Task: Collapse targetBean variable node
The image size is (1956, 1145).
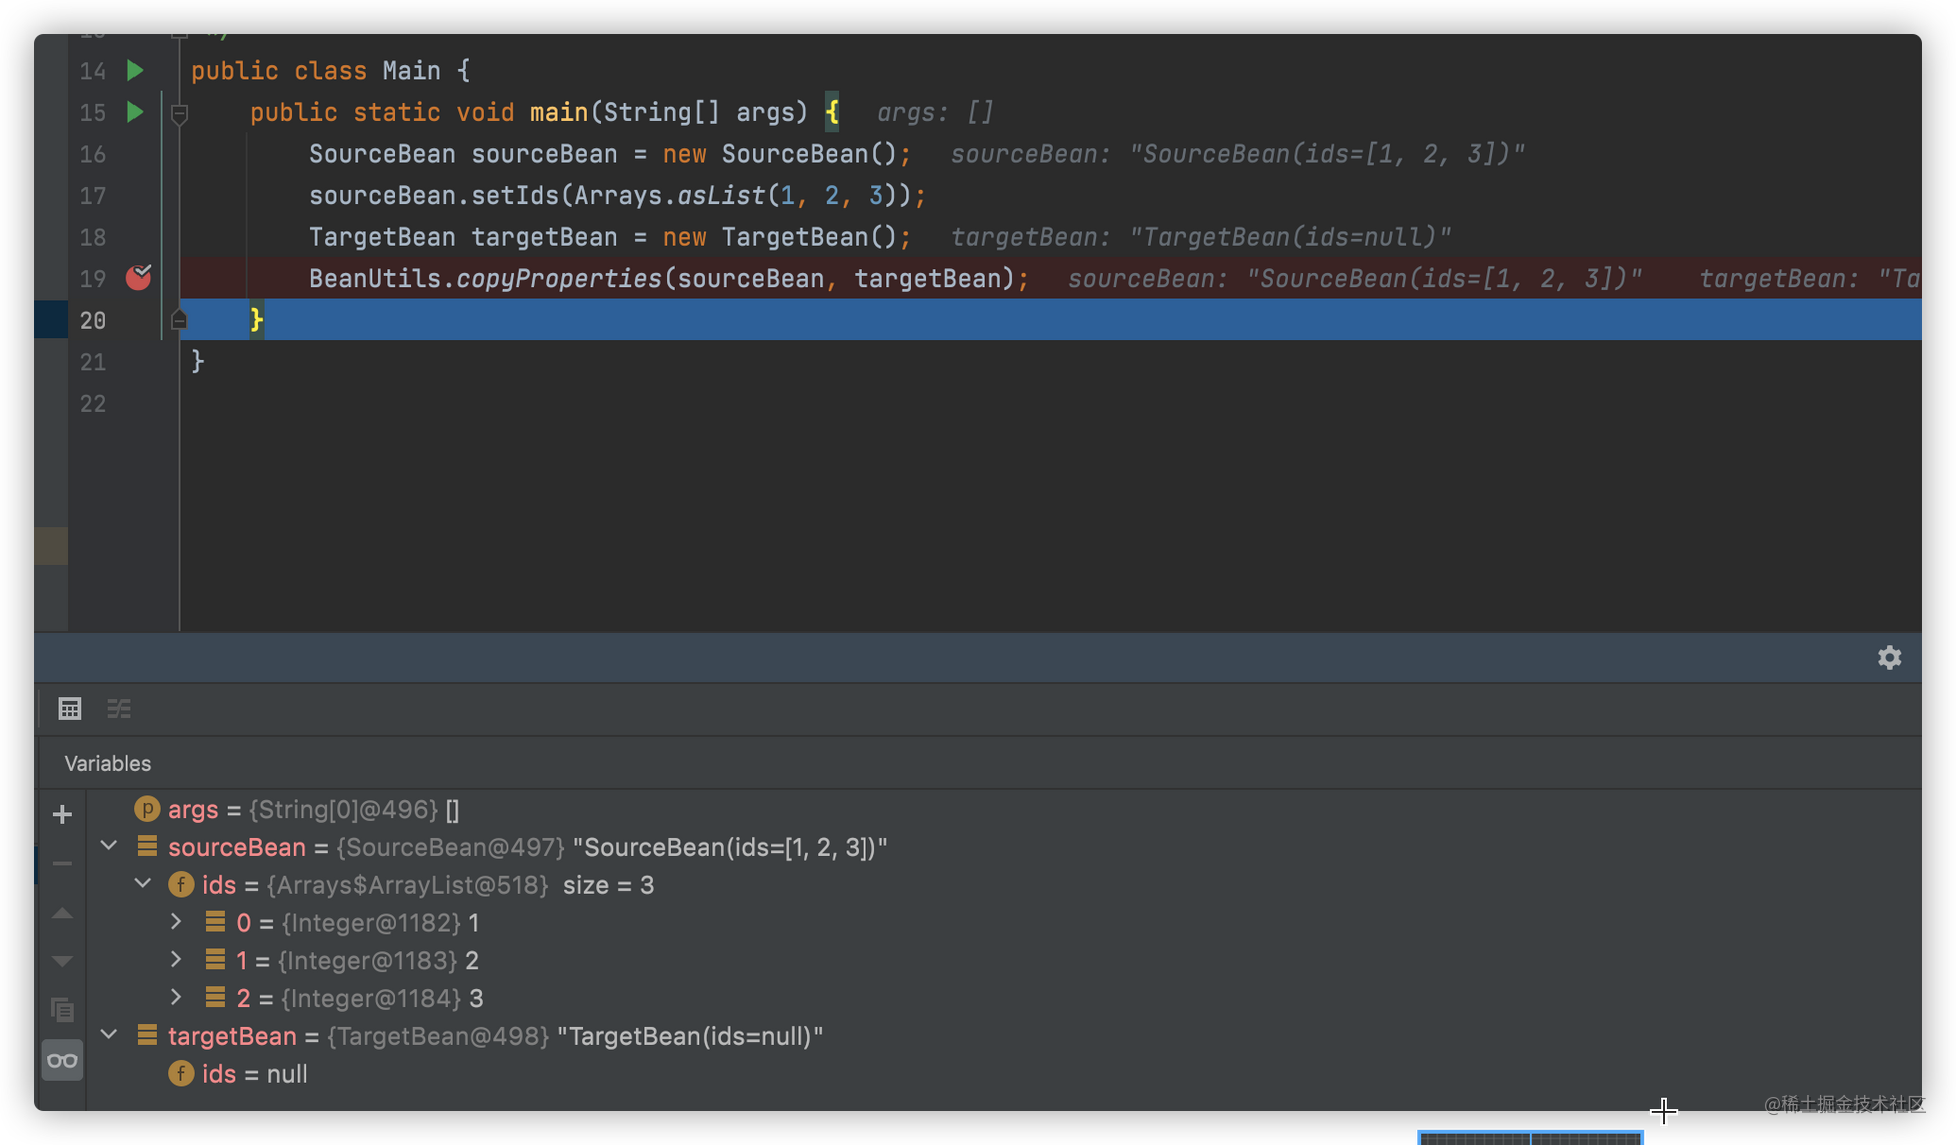Action: 109,1034
